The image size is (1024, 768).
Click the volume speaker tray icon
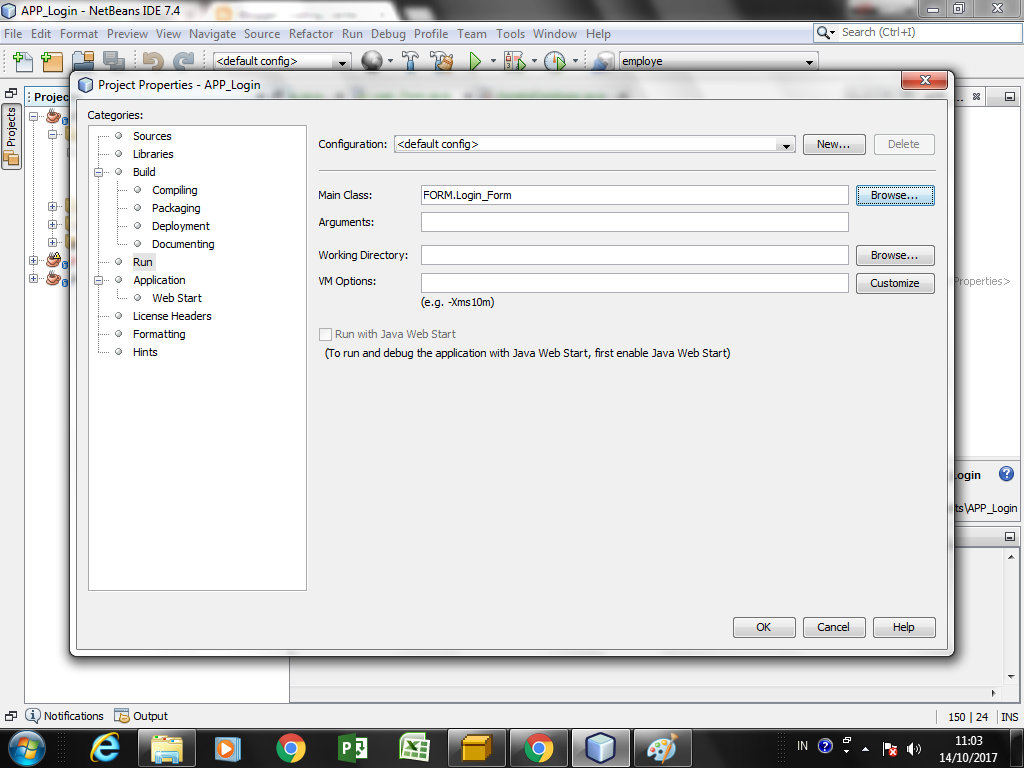click(x=914, y=748)
